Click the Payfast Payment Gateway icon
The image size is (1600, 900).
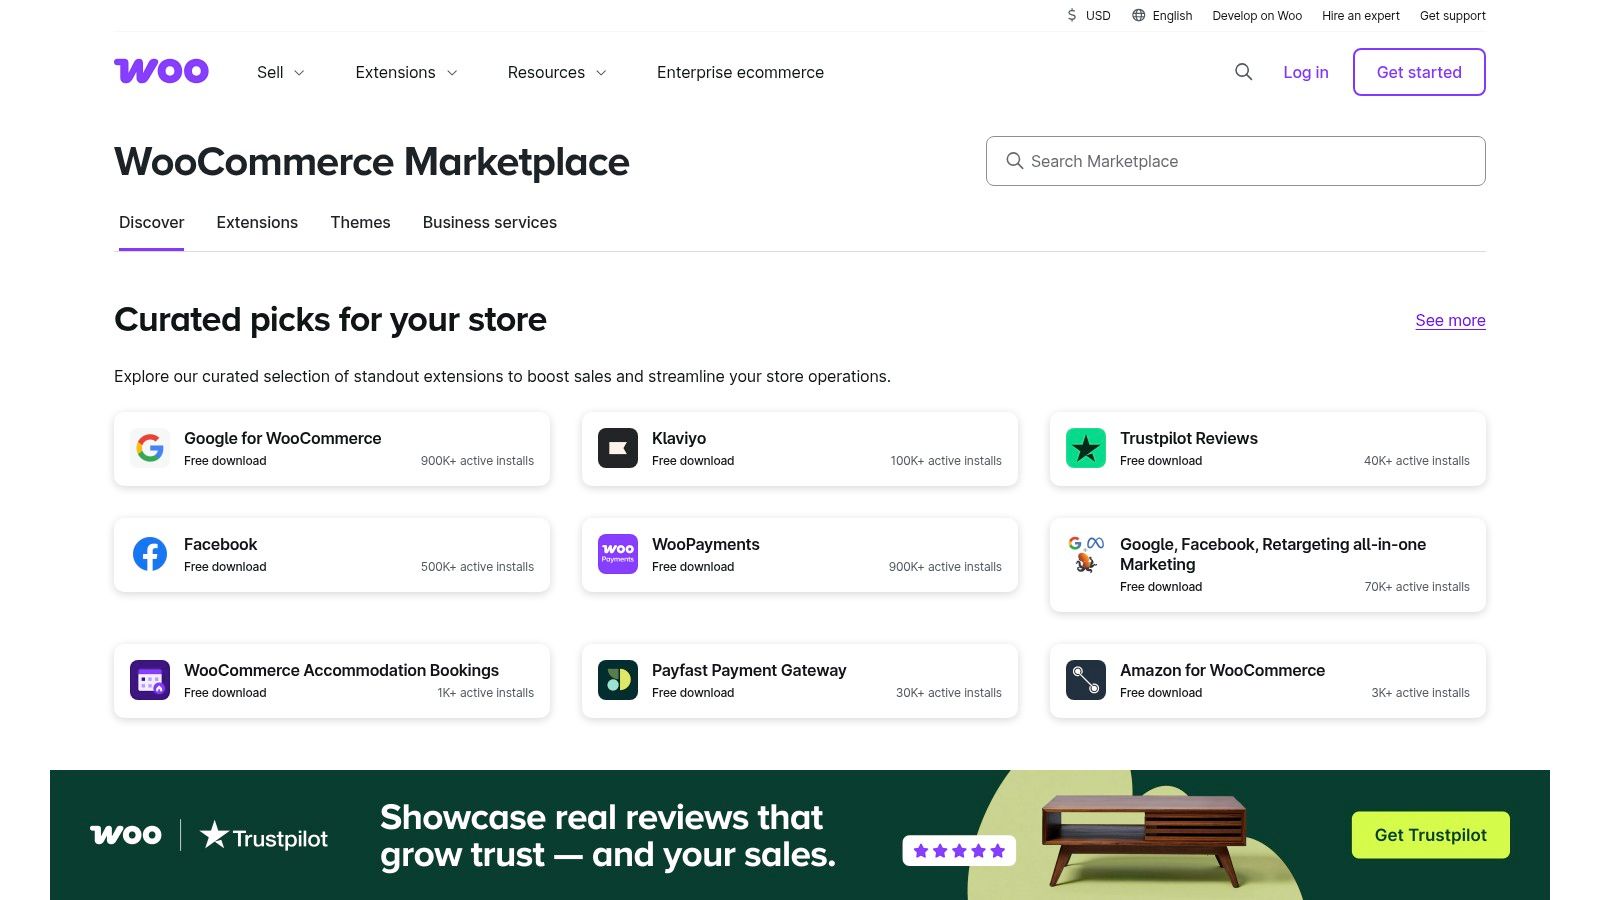(x=618, y=680)
